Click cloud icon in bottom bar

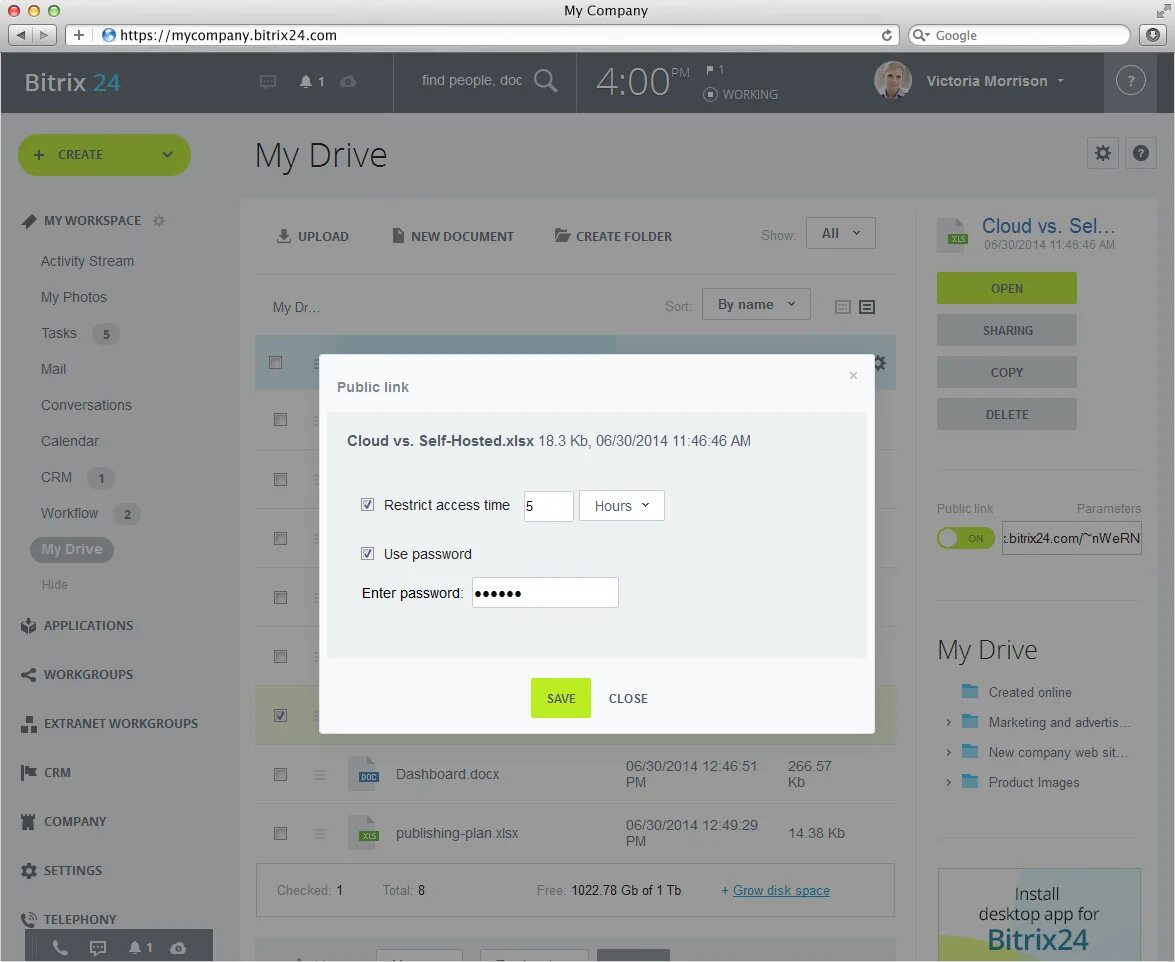[178, 948]
